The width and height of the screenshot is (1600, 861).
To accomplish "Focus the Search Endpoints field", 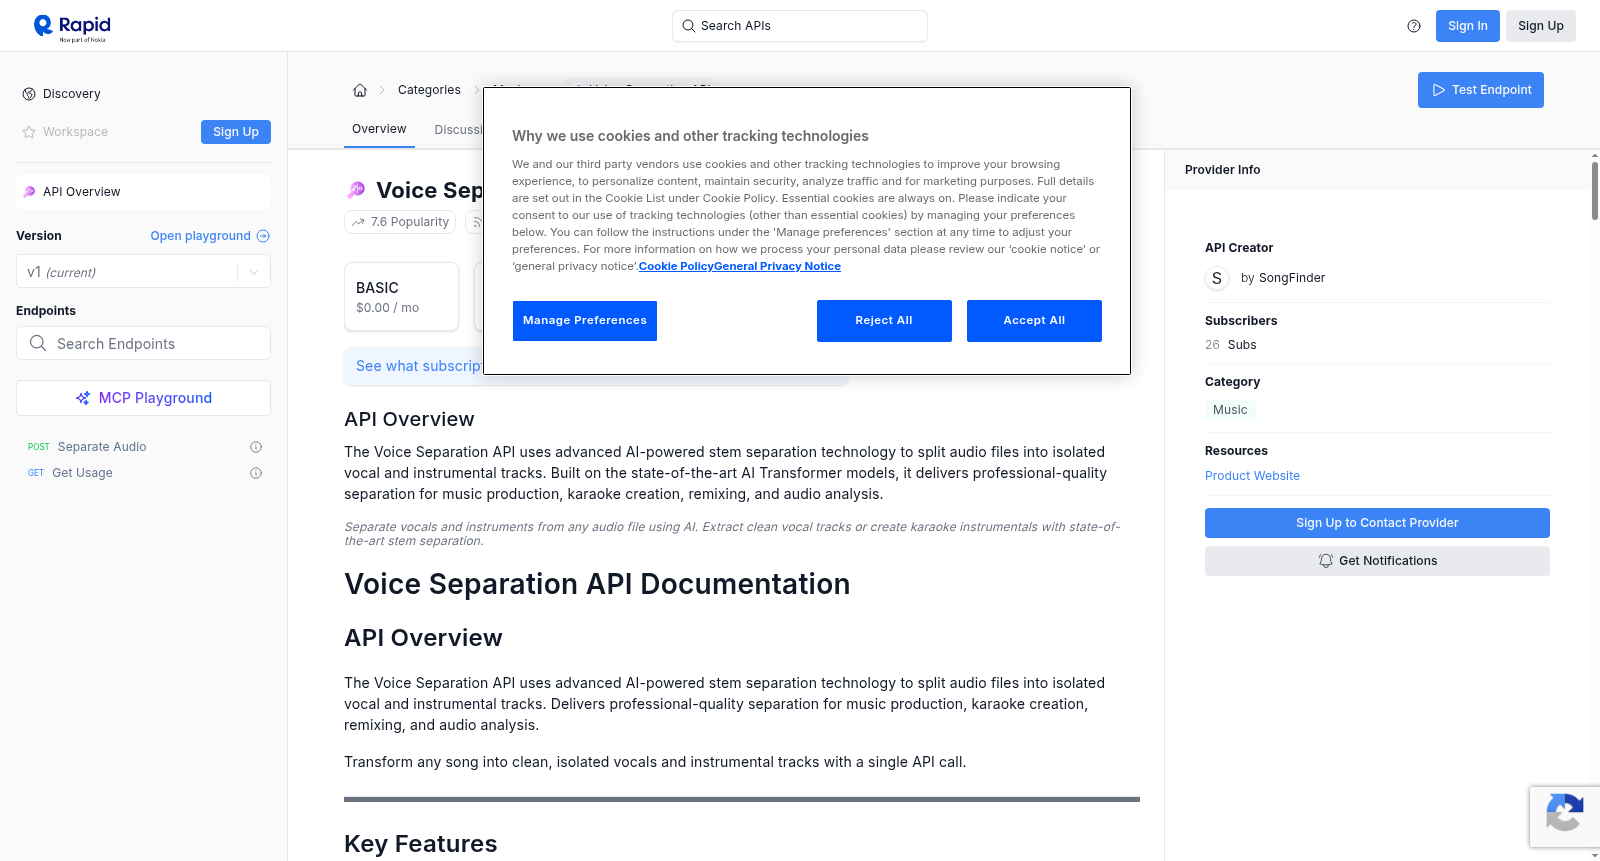I will pyautogui.click(x=144, y=343).
